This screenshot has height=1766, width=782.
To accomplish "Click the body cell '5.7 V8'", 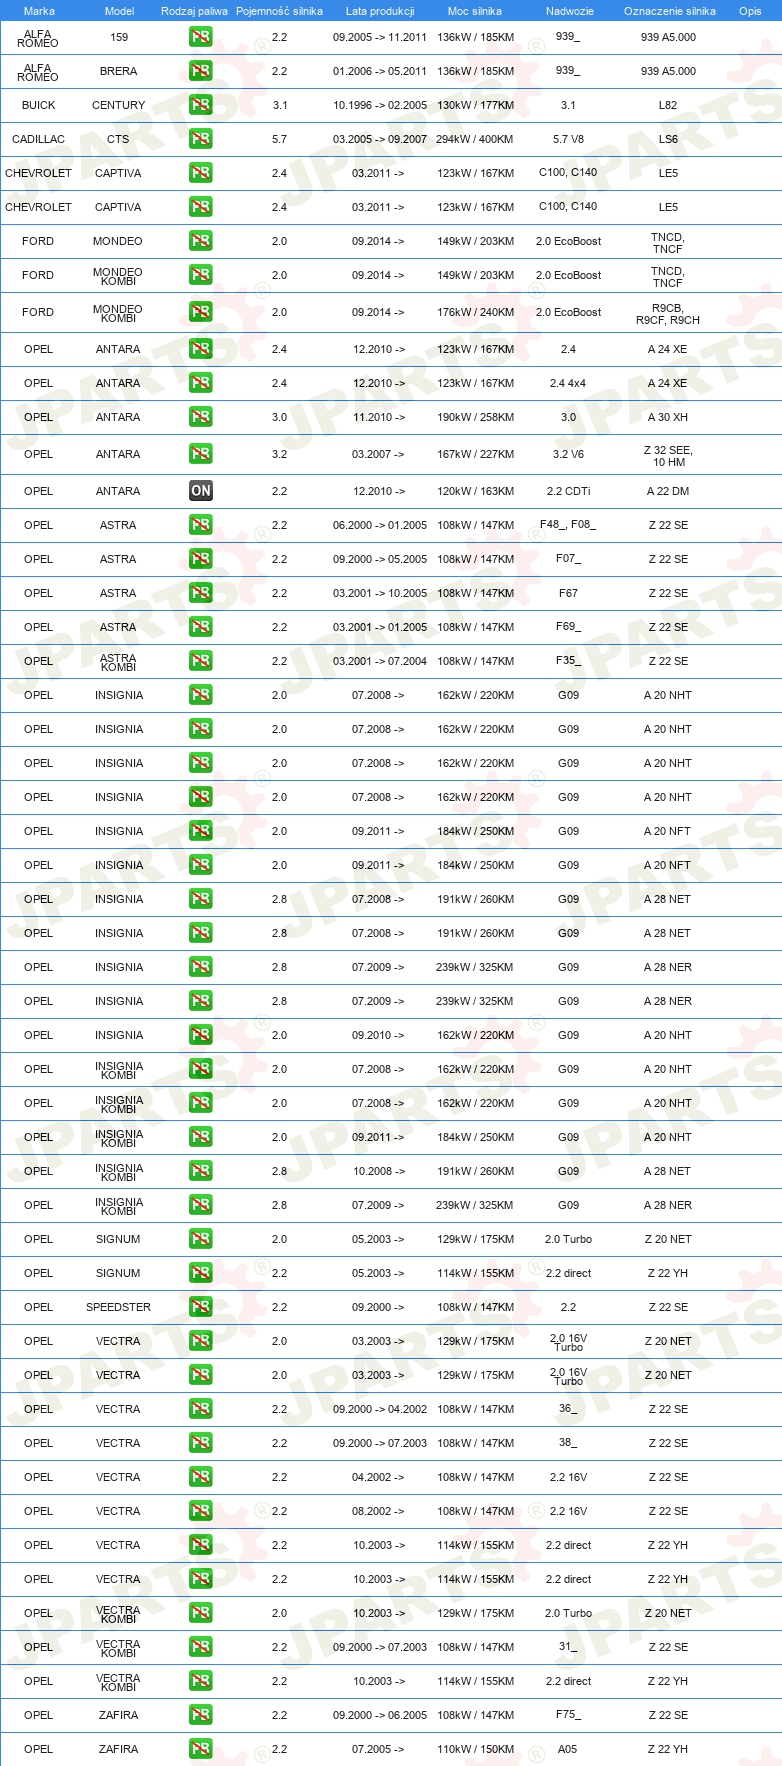I will (568, 139).
